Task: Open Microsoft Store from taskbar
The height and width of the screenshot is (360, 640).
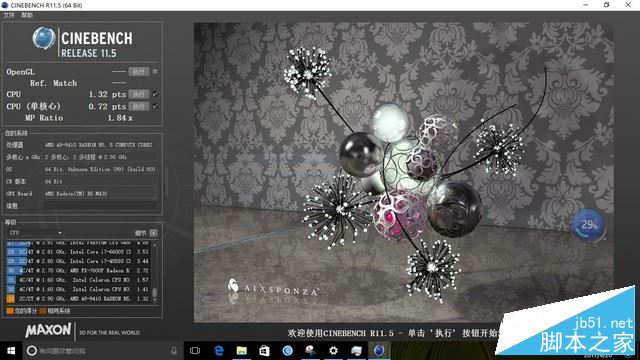Action: tap(264, 351)
